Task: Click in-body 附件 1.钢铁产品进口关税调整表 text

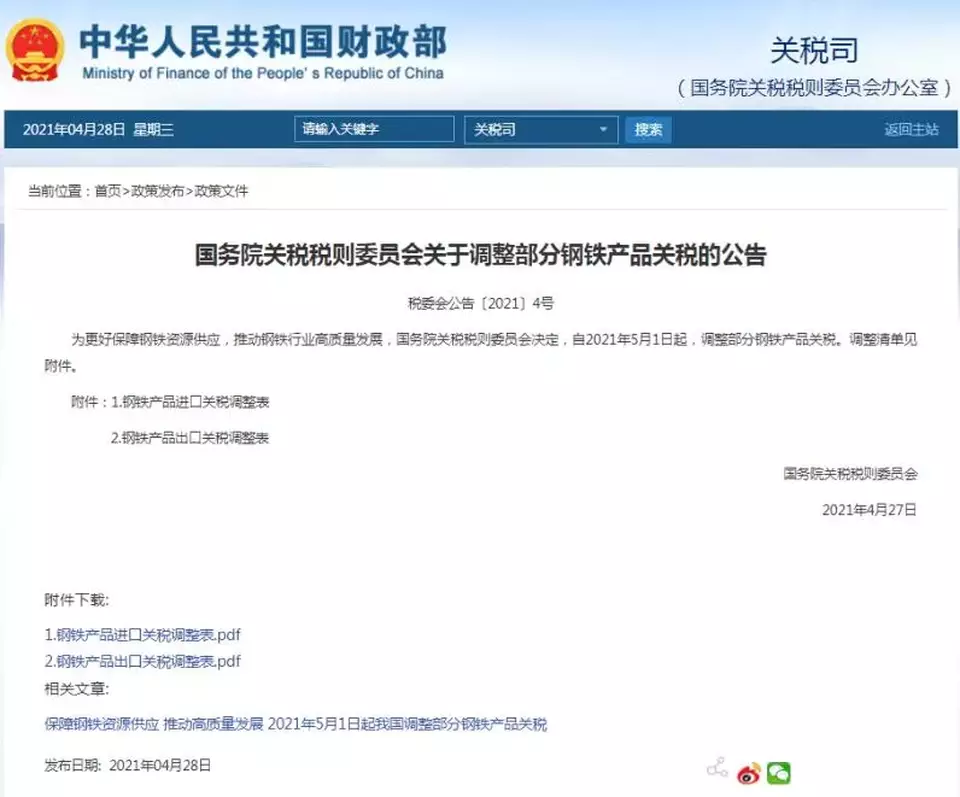Action: (189, 402)
